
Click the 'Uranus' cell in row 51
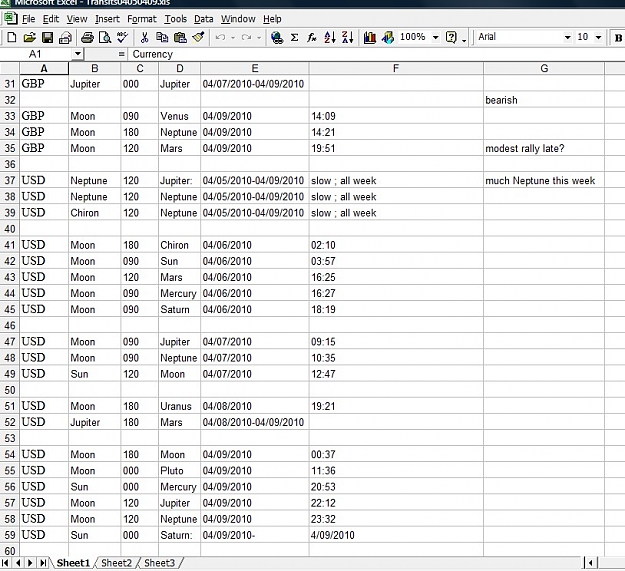[x=179, y=406]
